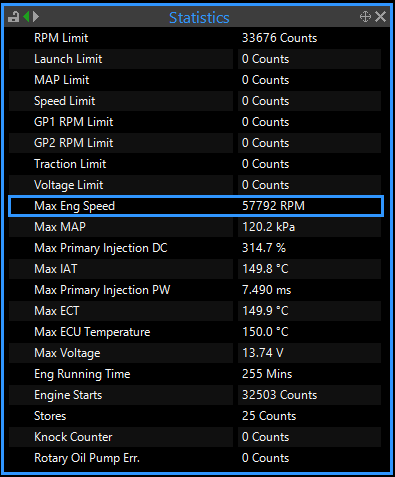This screenshot has width=395, height=477.
Task: Click the gray right arrow in header
Action: tap(36, 16)
